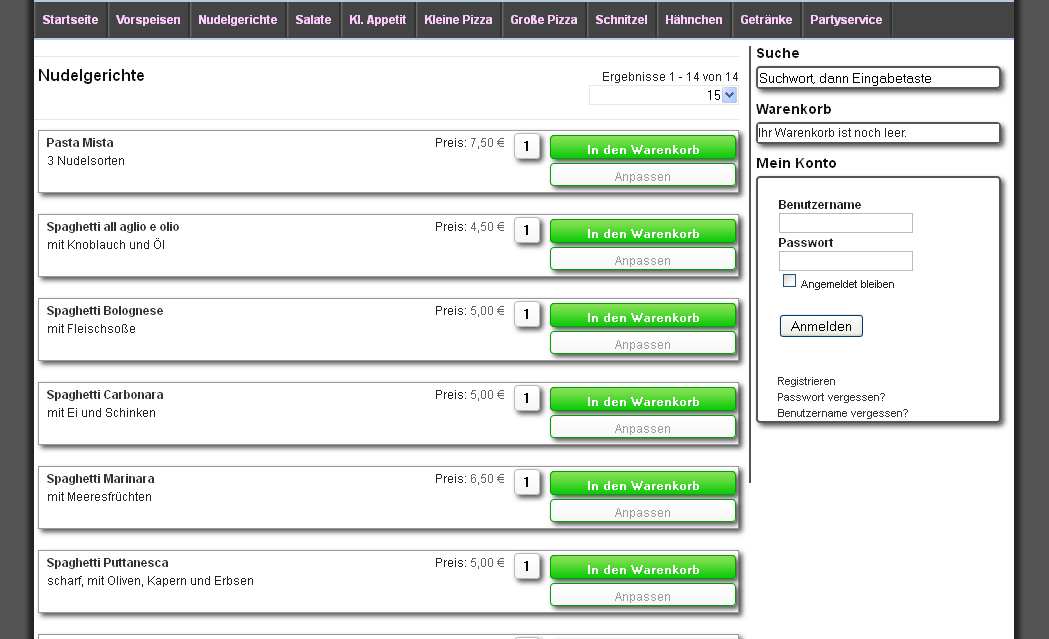Image resolution: width=1049 pixels, height=639 pixels.
Task: Open the Registrieren link
Action: tap(806, 381)
